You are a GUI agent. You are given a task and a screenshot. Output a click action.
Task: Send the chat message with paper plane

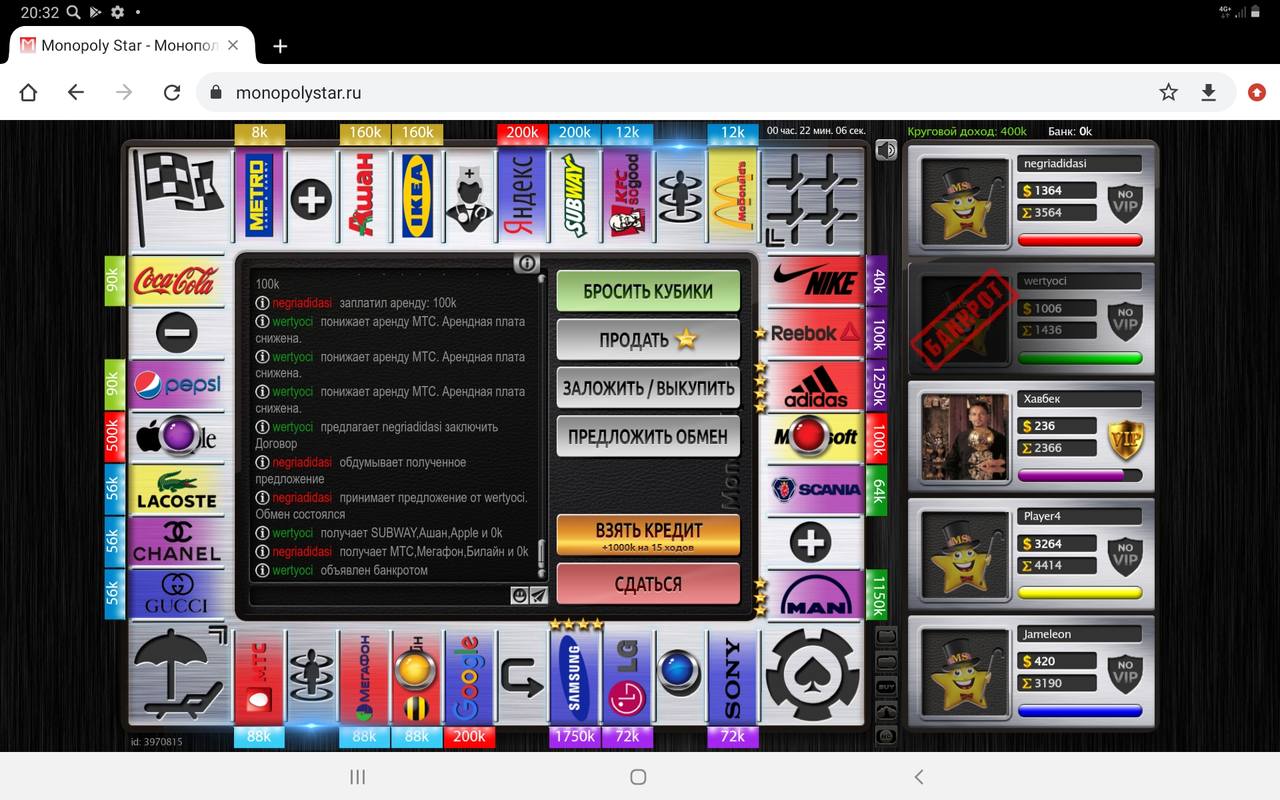point(539,595)
